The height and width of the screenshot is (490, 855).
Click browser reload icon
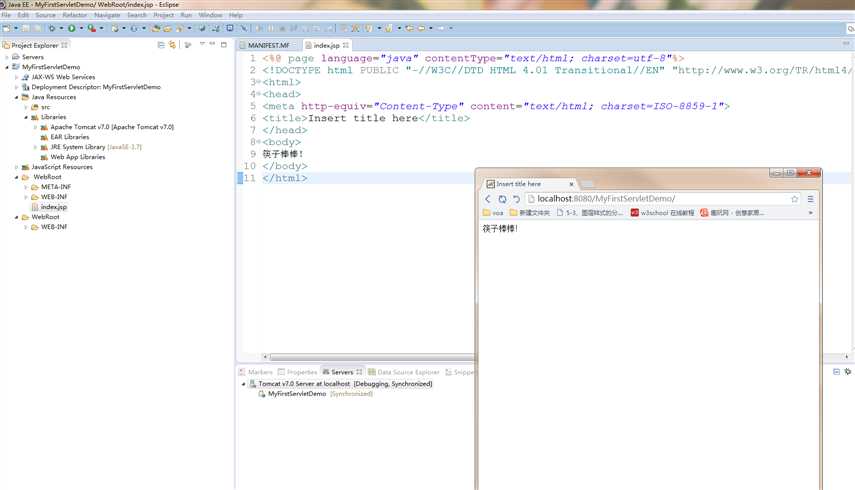tap(502, 199)
